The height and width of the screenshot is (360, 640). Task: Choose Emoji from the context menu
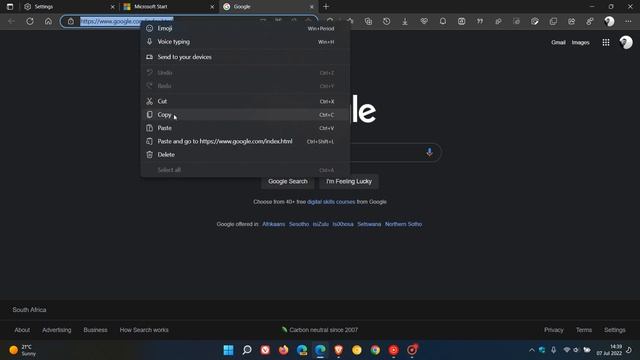245,28
